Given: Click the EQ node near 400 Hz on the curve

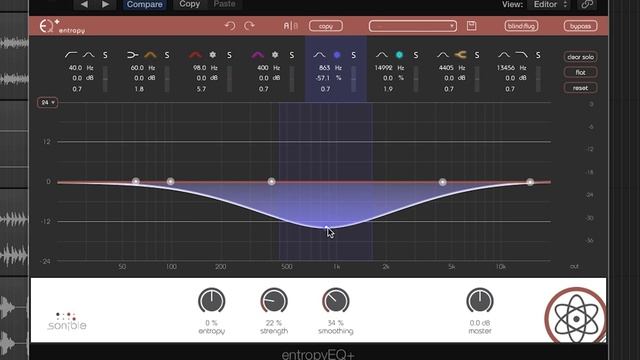Looking at the screenshot, I should [x=271, y=181].
